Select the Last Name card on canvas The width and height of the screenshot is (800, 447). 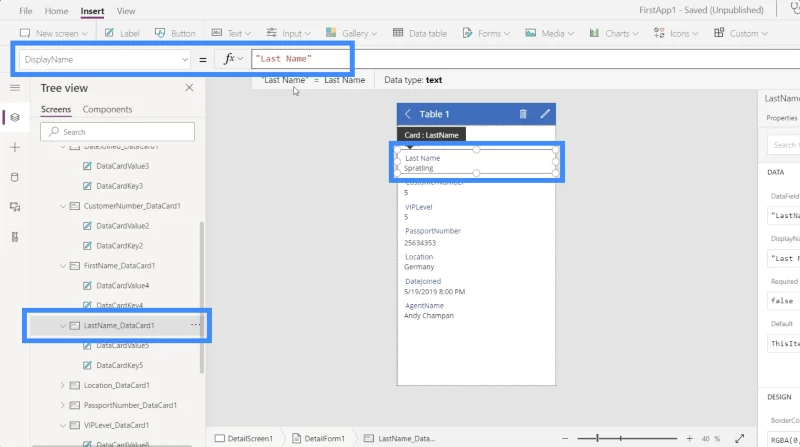(x=477, y=162)
